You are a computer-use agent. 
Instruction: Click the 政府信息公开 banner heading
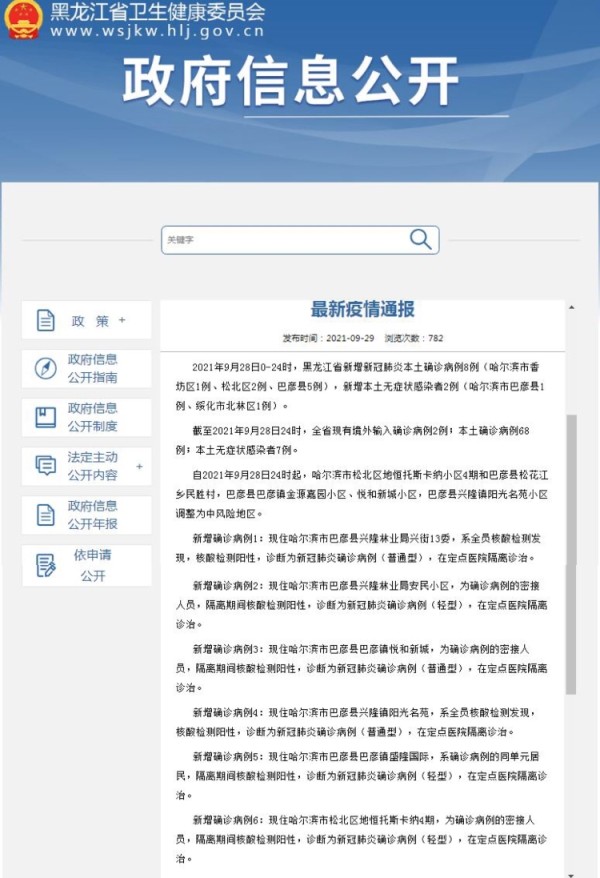(x=291, y=82)
